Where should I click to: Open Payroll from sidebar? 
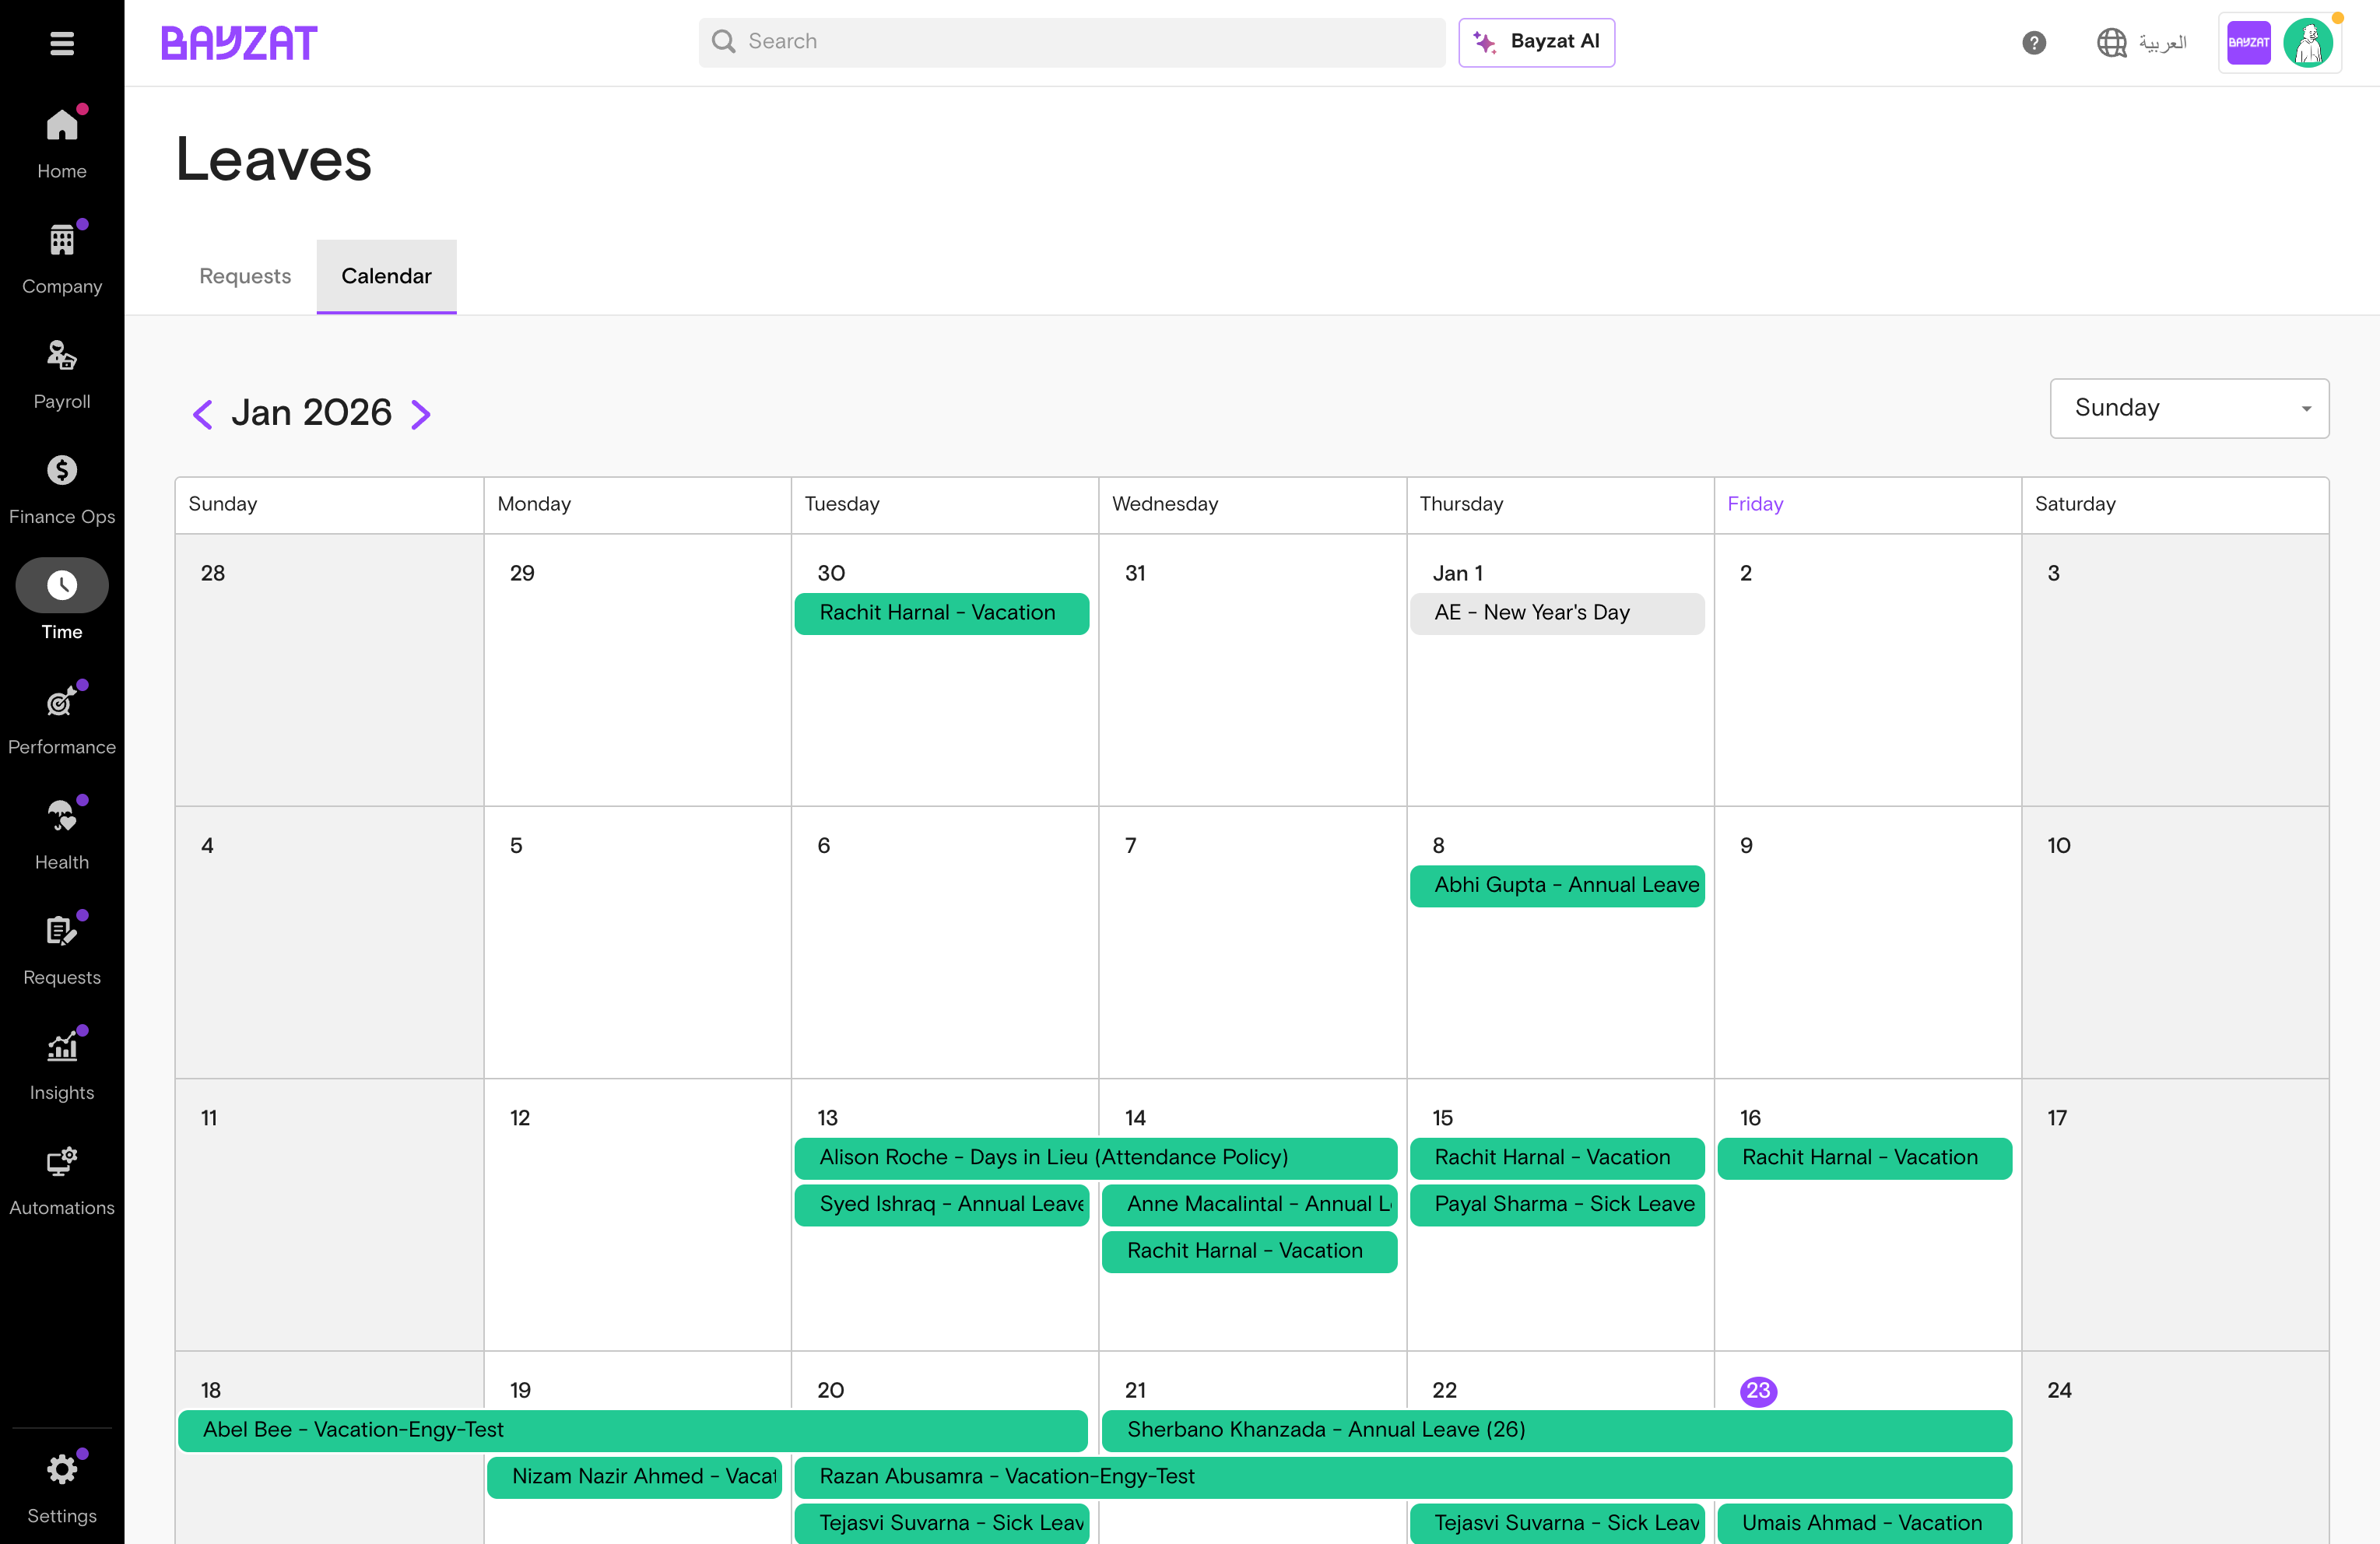[x=62, y=373]
